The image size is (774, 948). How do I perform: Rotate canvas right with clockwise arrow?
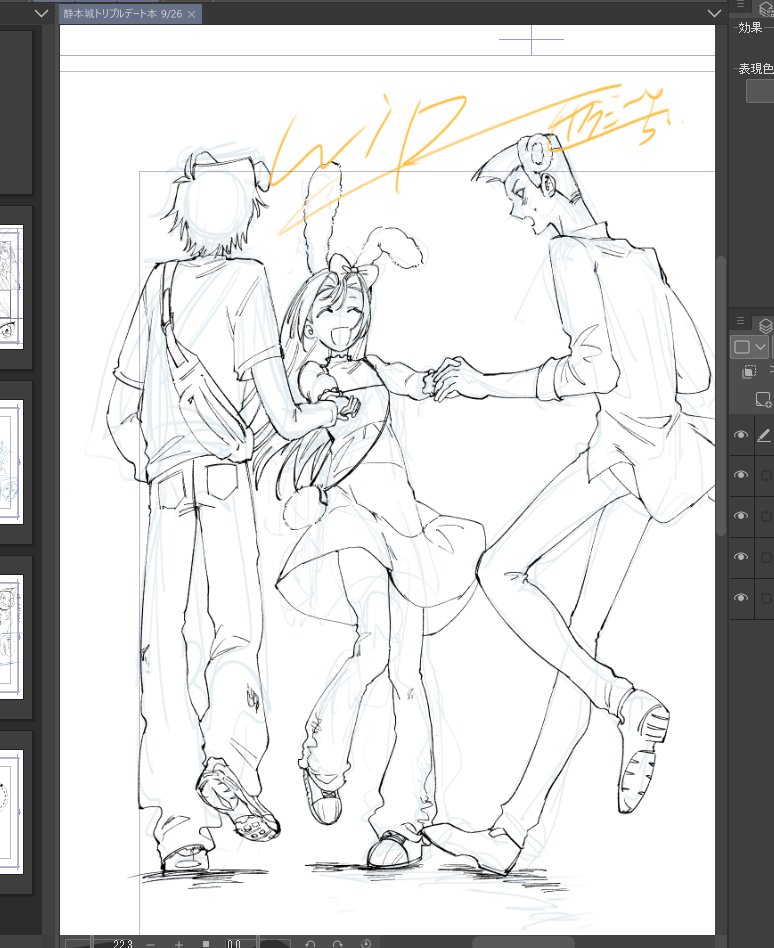(x=338, y=944)
